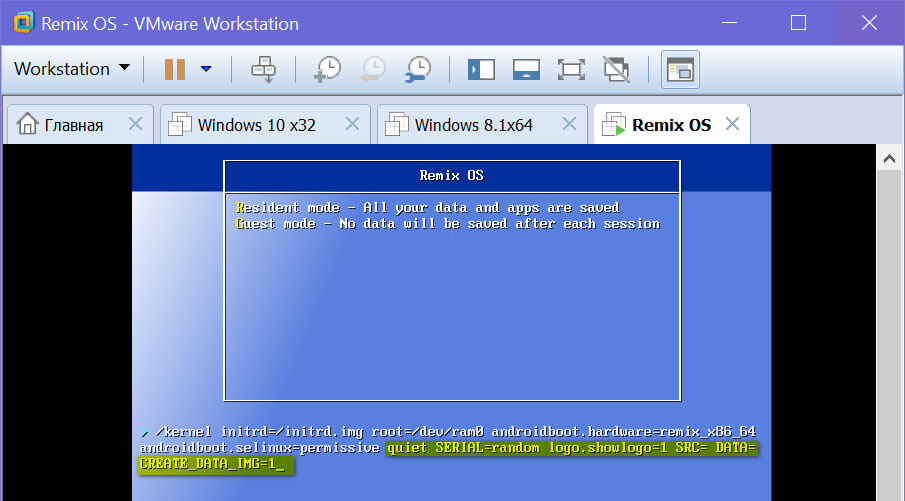Select Guest mode boot entry

click(x=448, y=224)
